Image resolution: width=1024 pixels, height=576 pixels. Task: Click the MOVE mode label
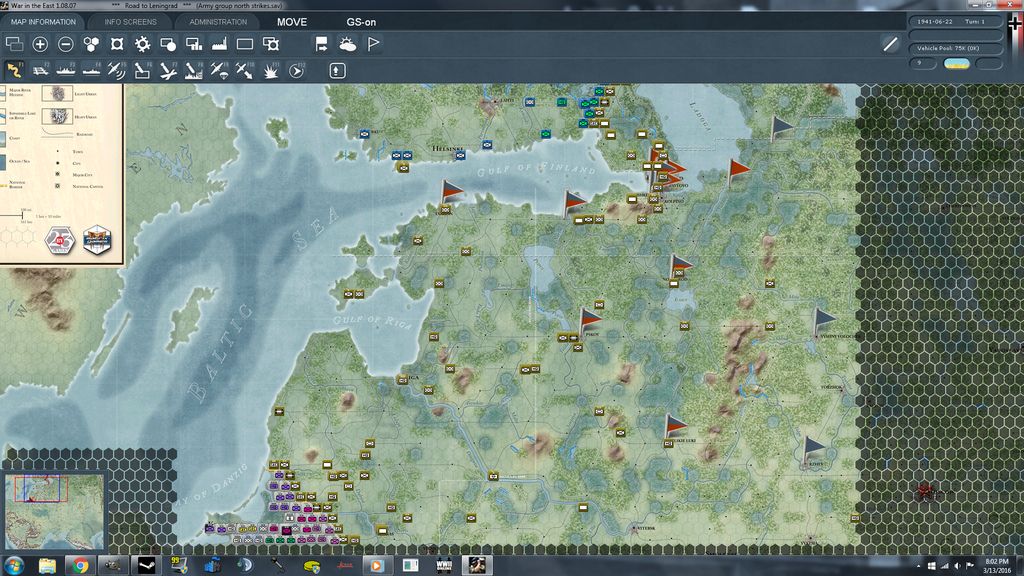292,22
